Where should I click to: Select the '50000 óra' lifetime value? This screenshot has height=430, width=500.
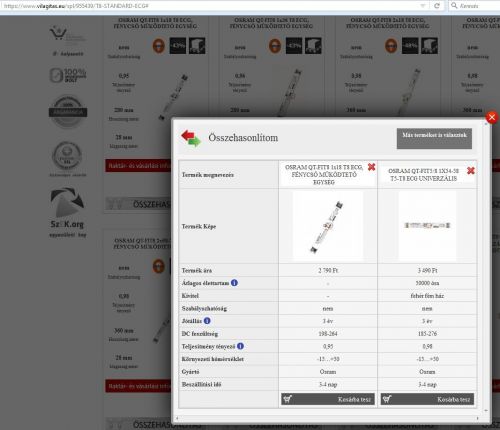(427, 283)
